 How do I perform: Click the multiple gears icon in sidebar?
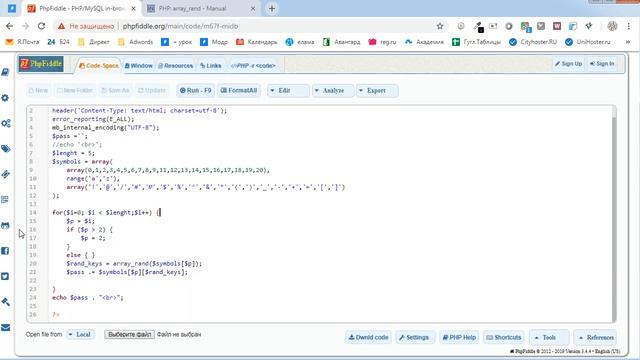(6, 123)
